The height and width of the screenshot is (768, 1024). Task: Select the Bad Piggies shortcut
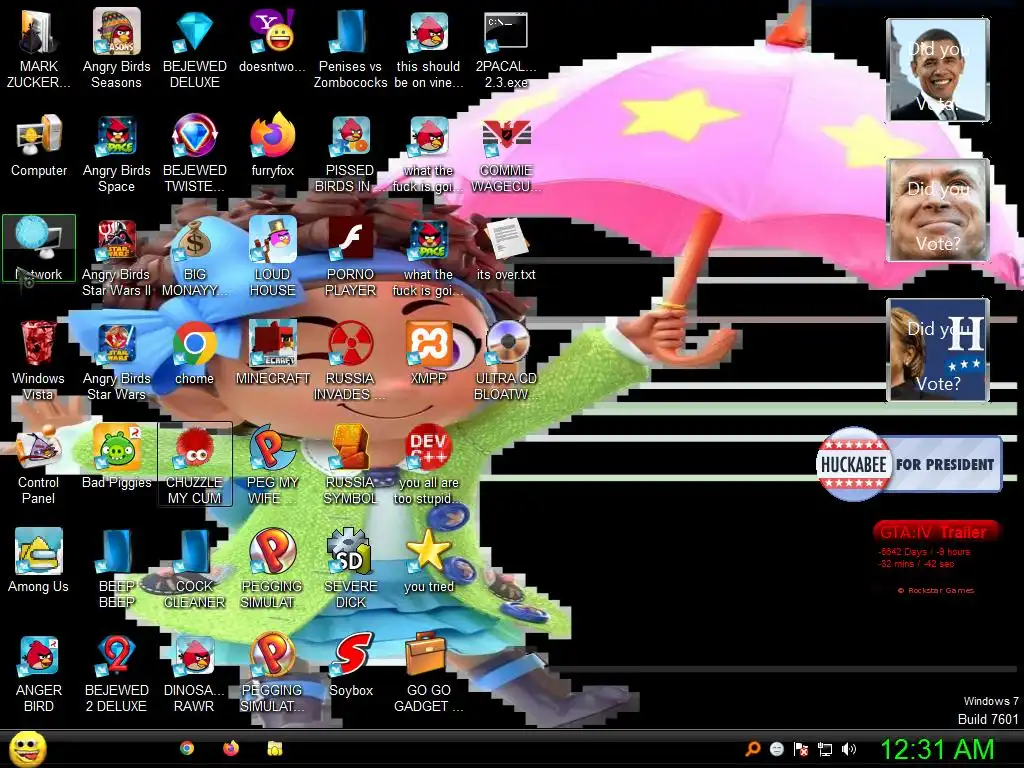click(116, 457)
